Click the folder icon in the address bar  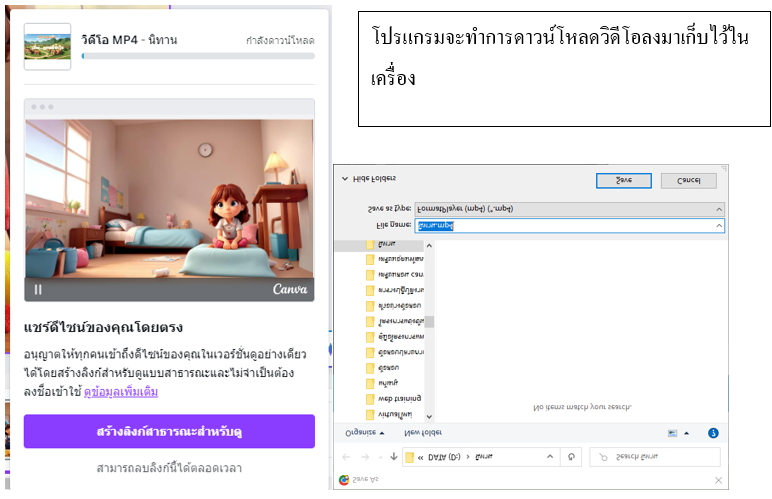click(409, 457)
